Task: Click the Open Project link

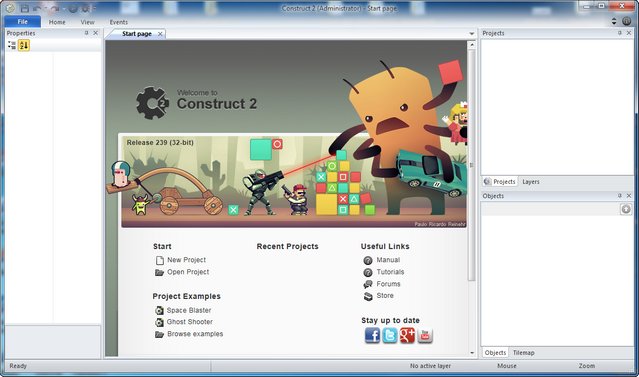Action: pos(188,272)
